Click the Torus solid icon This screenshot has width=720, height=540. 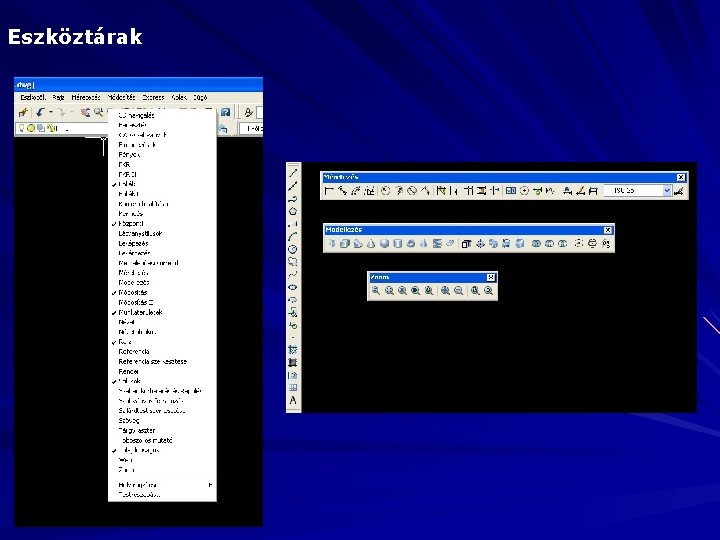pos(411,243)
